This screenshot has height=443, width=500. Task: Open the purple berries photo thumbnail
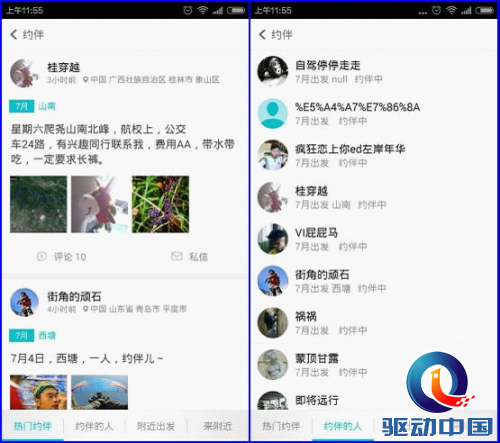(x=160, y=204)
